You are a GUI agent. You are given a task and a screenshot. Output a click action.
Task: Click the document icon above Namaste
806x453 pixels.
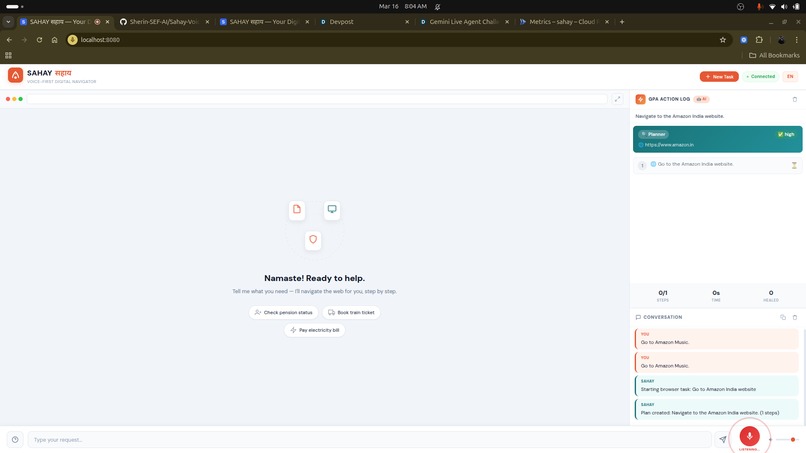coord(297,209)
